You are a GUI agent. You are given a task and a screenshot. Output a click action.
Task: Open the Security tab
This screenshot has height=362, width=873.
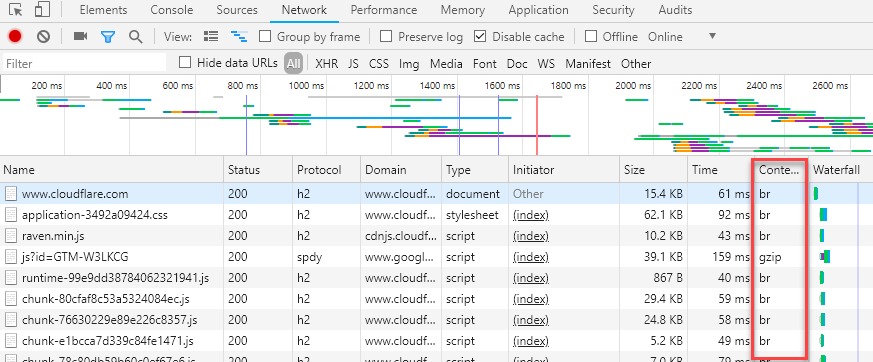[613, 10]
